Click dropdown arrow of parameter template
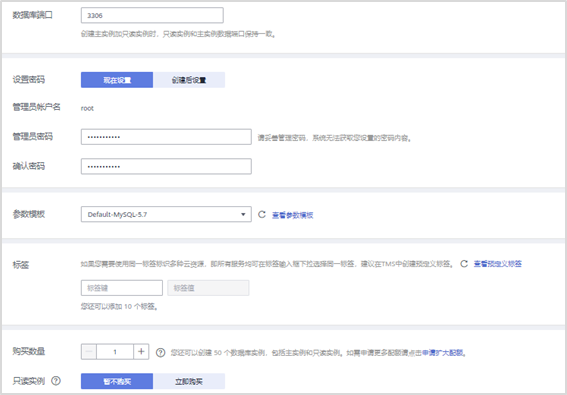567x395 pixels. click(x=243, y=215)
